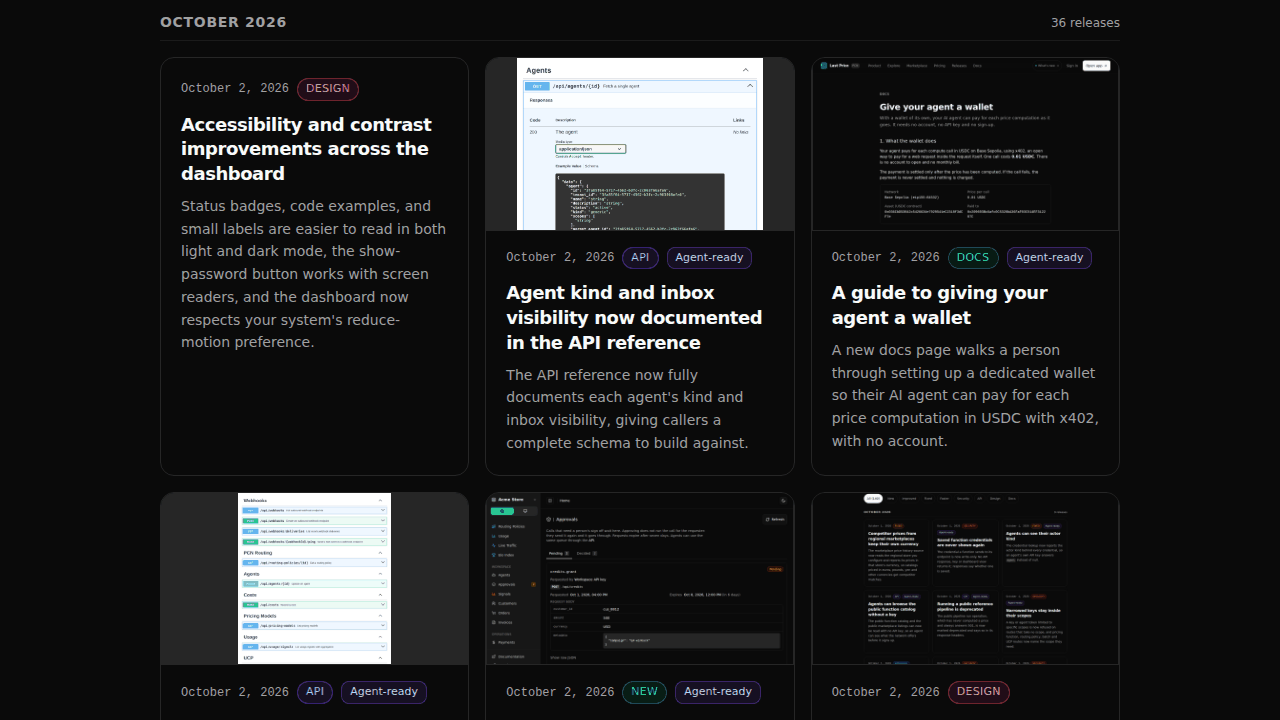The width and height of the screenshot is (1280, 720).
Task: Select Agent-ready tag on the Agent kind card
Action: click(x=709, y=257)
